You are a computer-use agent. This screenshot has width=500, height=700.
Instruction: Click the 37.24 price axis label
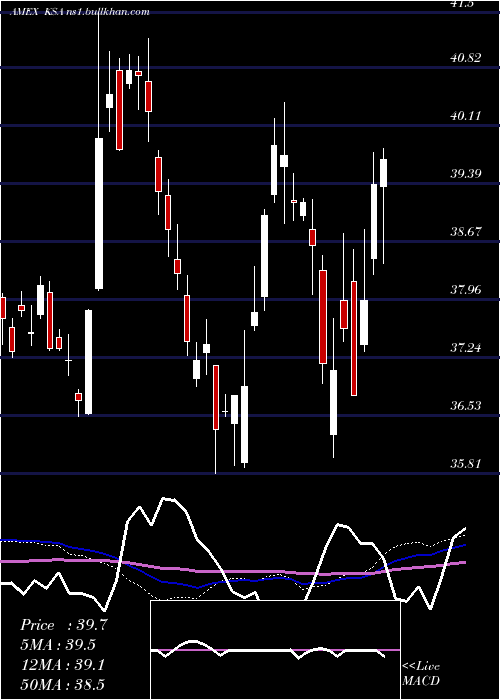click(466, 348)
